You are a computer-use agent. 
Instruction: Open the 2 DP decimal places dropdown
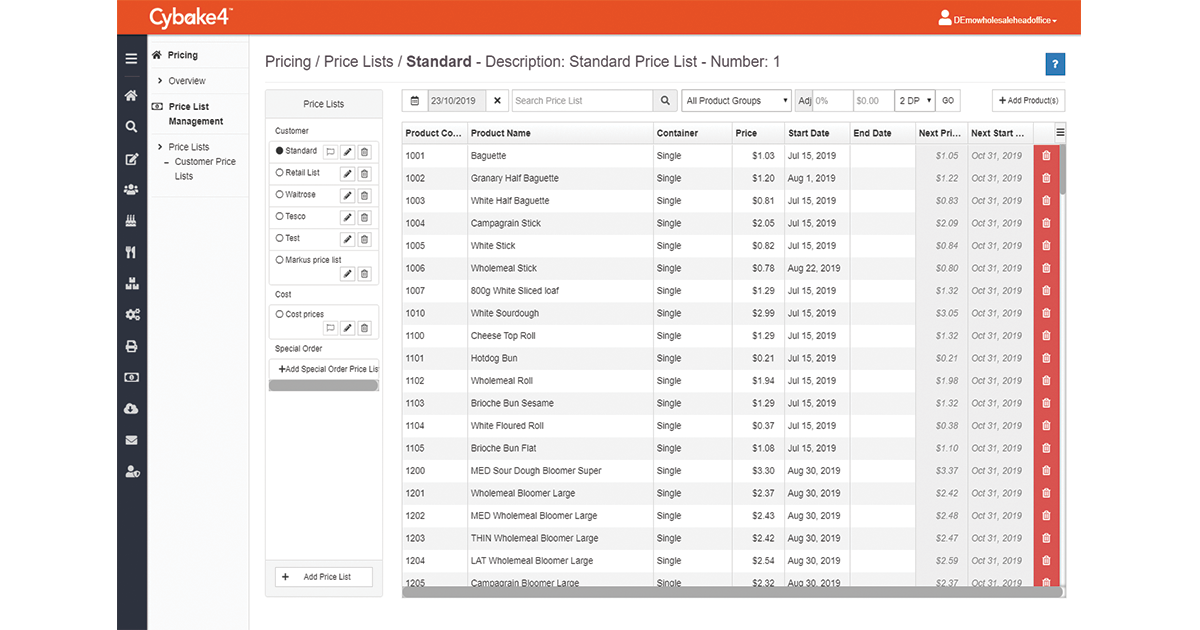(914, 101)
